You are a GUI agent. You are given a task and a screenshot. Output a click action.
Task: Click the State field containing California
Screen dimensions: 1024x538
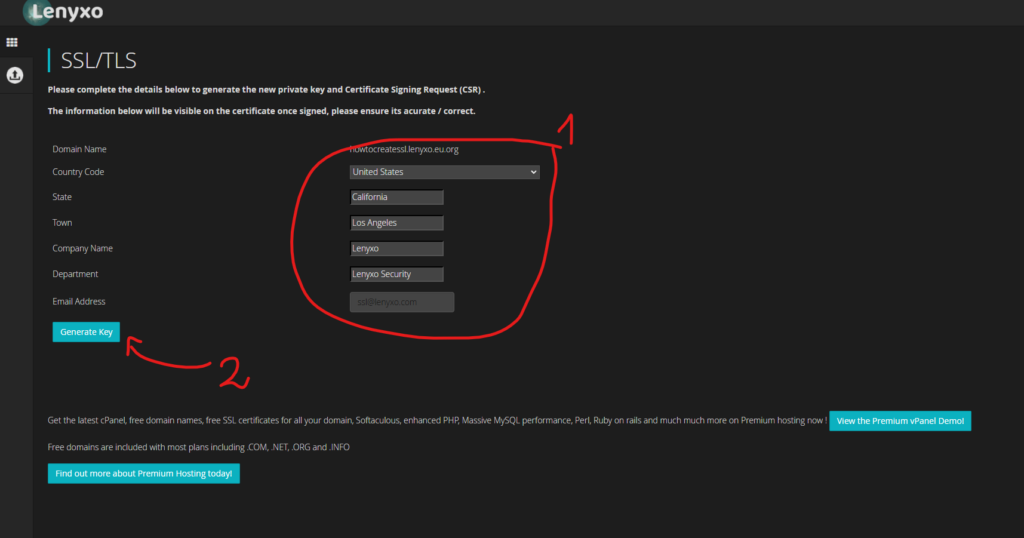click(x=396, y=197)
